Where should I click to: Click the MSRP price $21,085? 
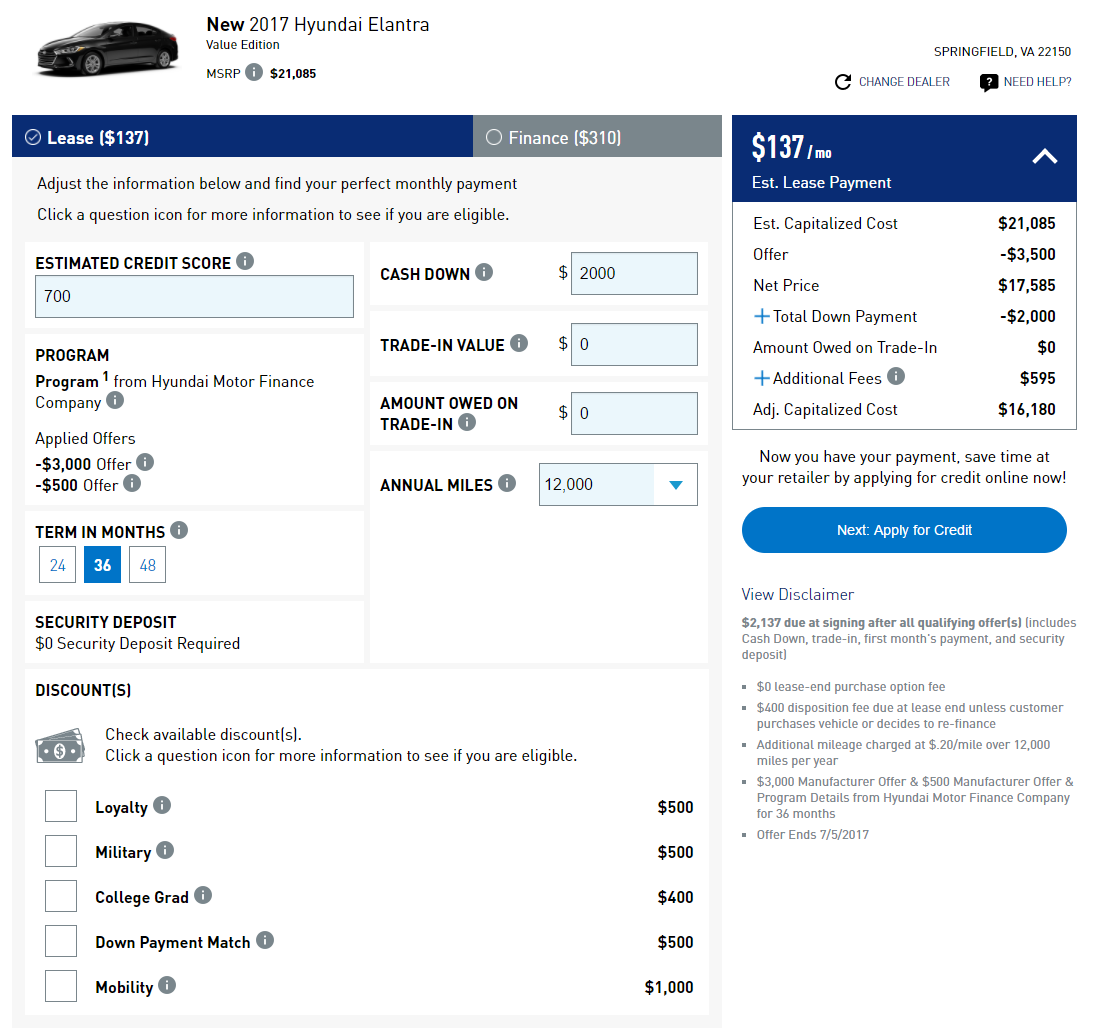coord(293,73)
